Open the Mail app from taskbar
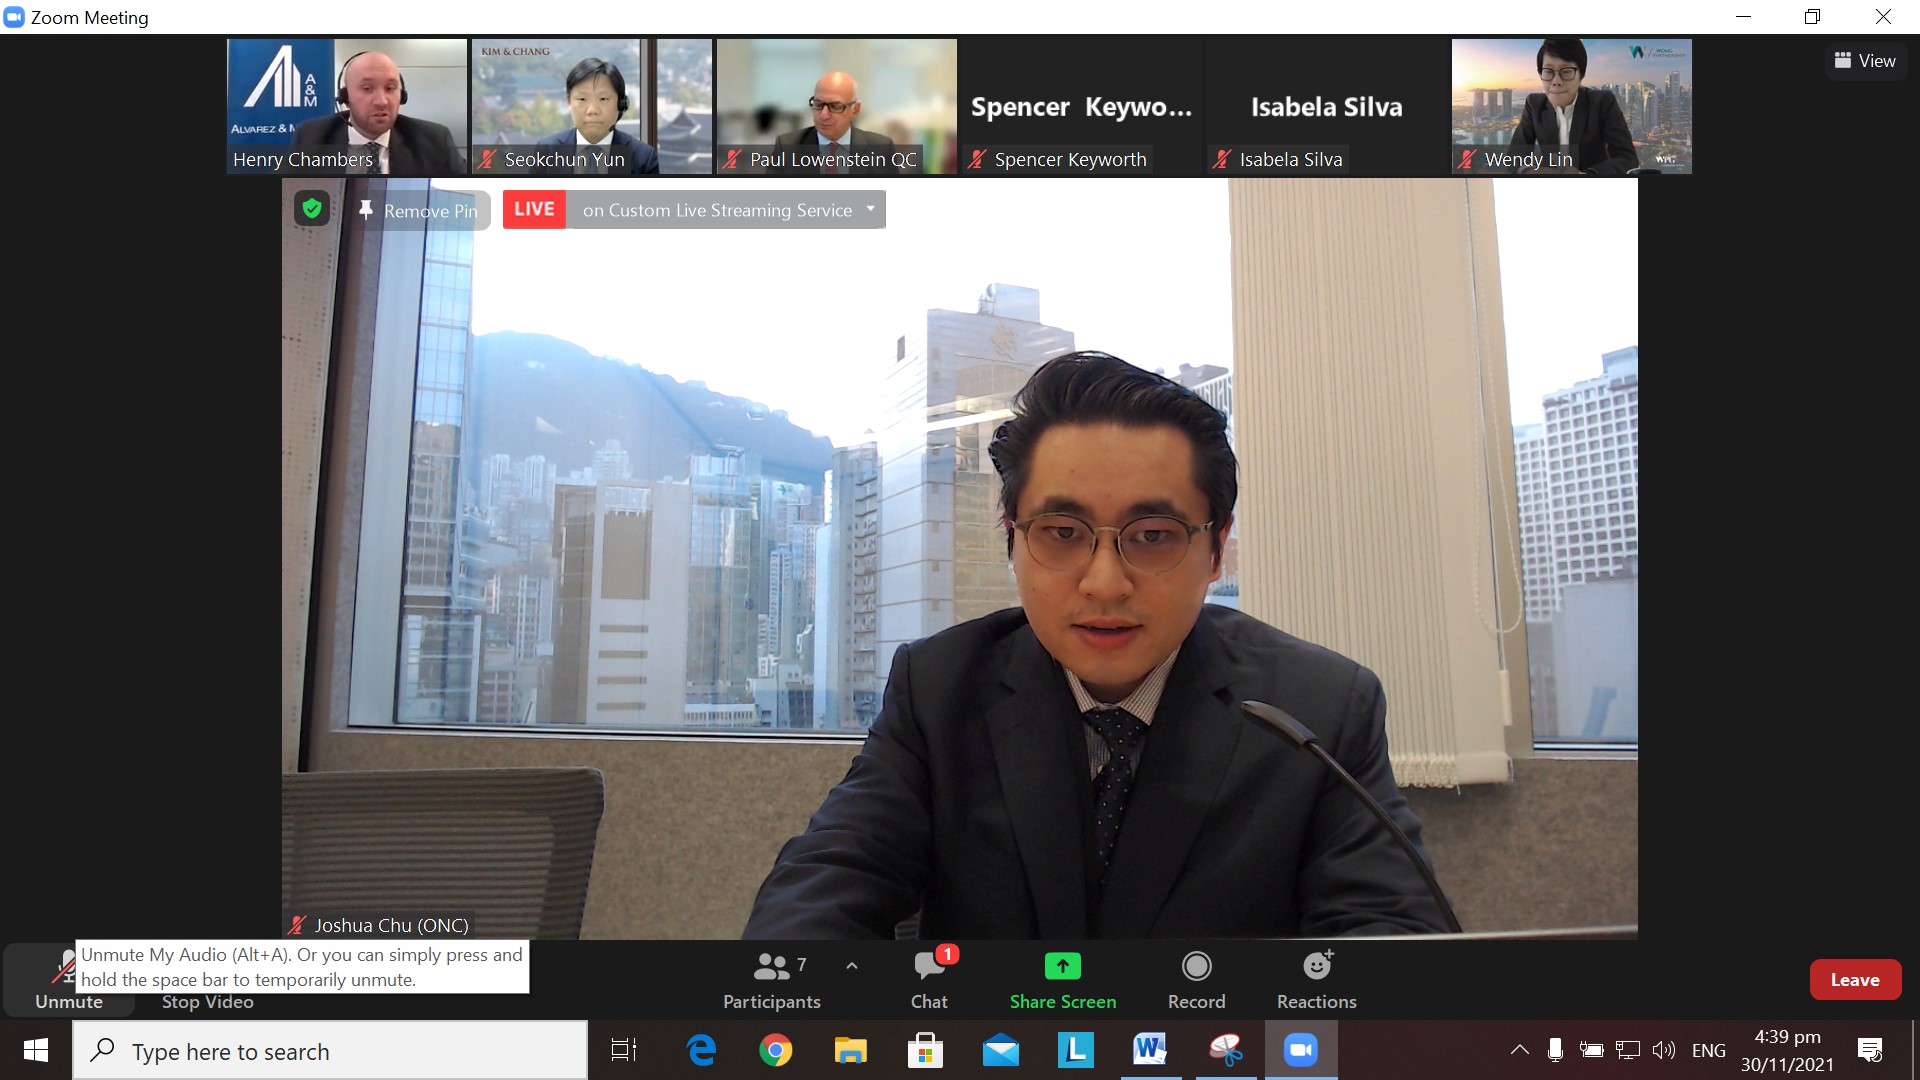Image resolution: width=1920 pixels, height=1080 pixels. (1000, 1050)
